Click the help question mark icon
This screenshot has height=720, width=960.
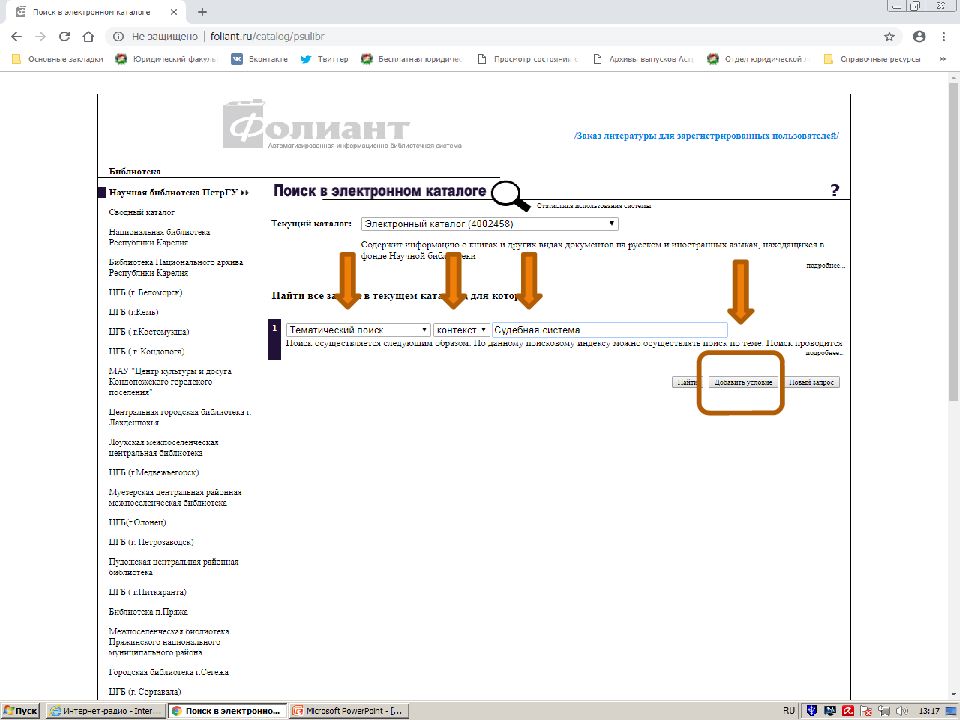point(834,191)
